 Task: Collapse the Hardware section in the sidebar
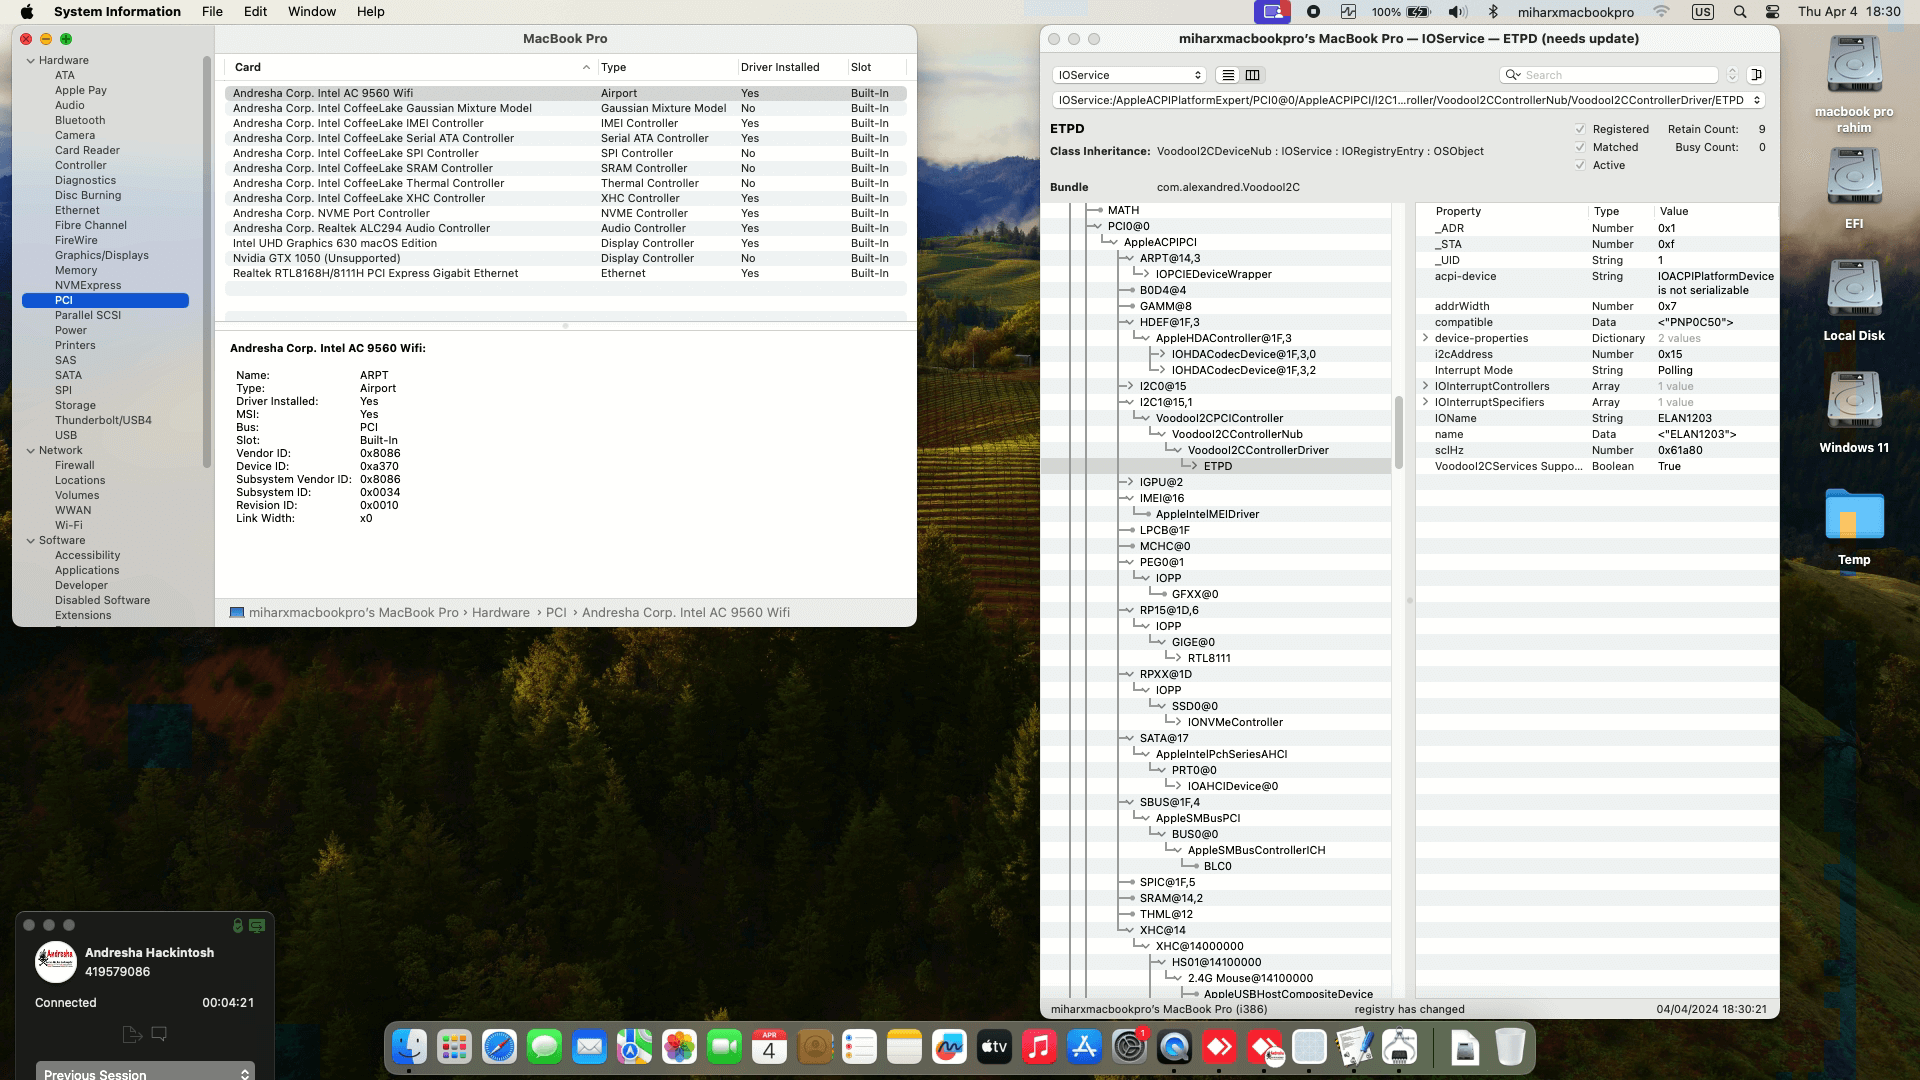31,60
